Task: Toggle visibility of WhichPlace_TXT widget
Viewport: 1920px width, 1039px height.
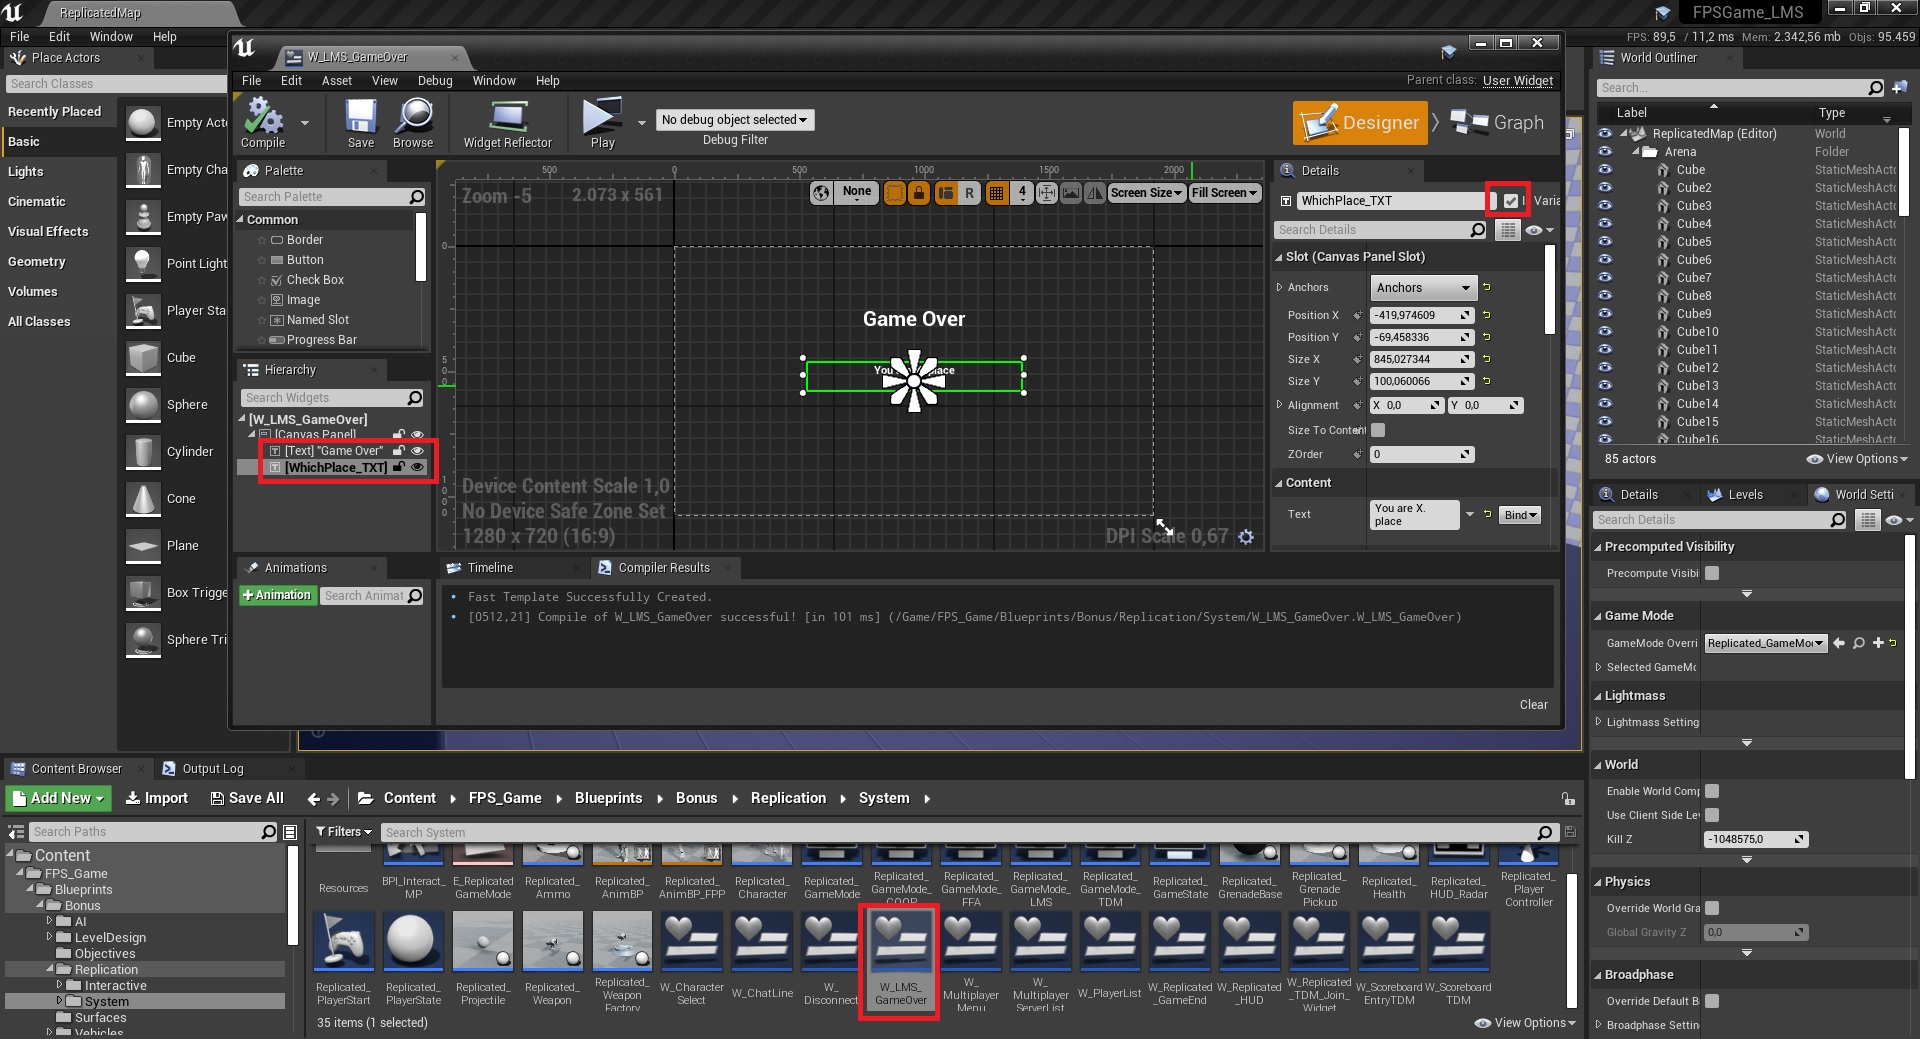Action: click(x=418, y=467)
